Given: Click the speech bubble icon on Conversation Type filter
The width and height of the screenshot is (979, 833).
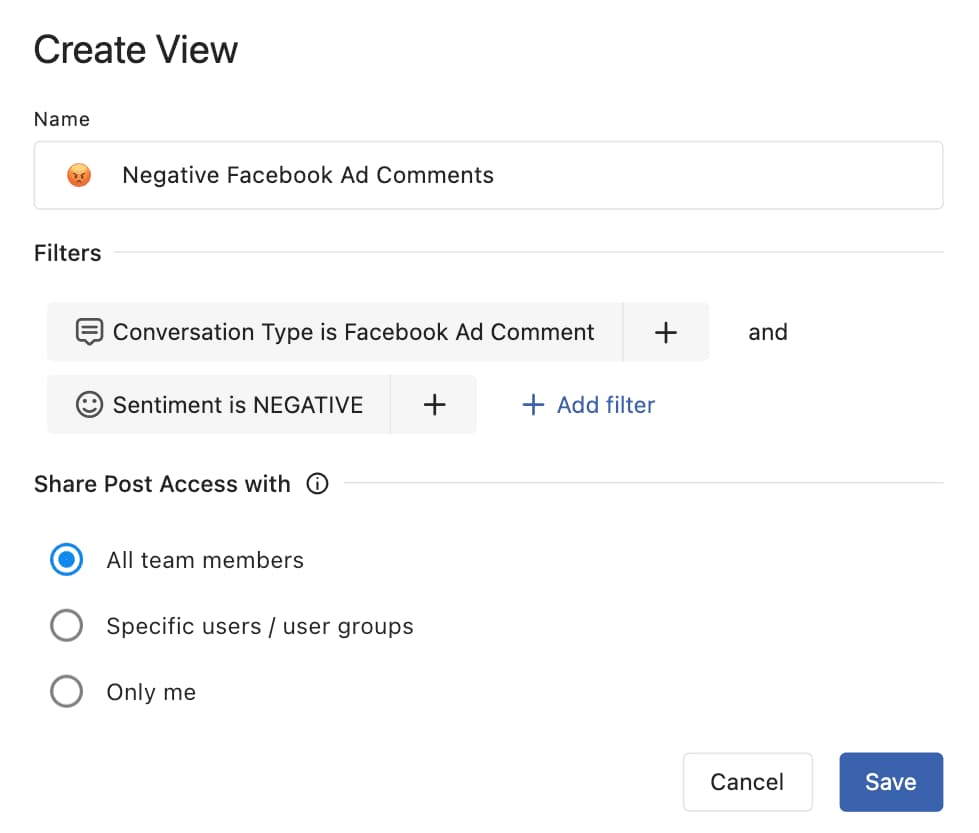Looking at the screenshot, I should pos(90,331).
